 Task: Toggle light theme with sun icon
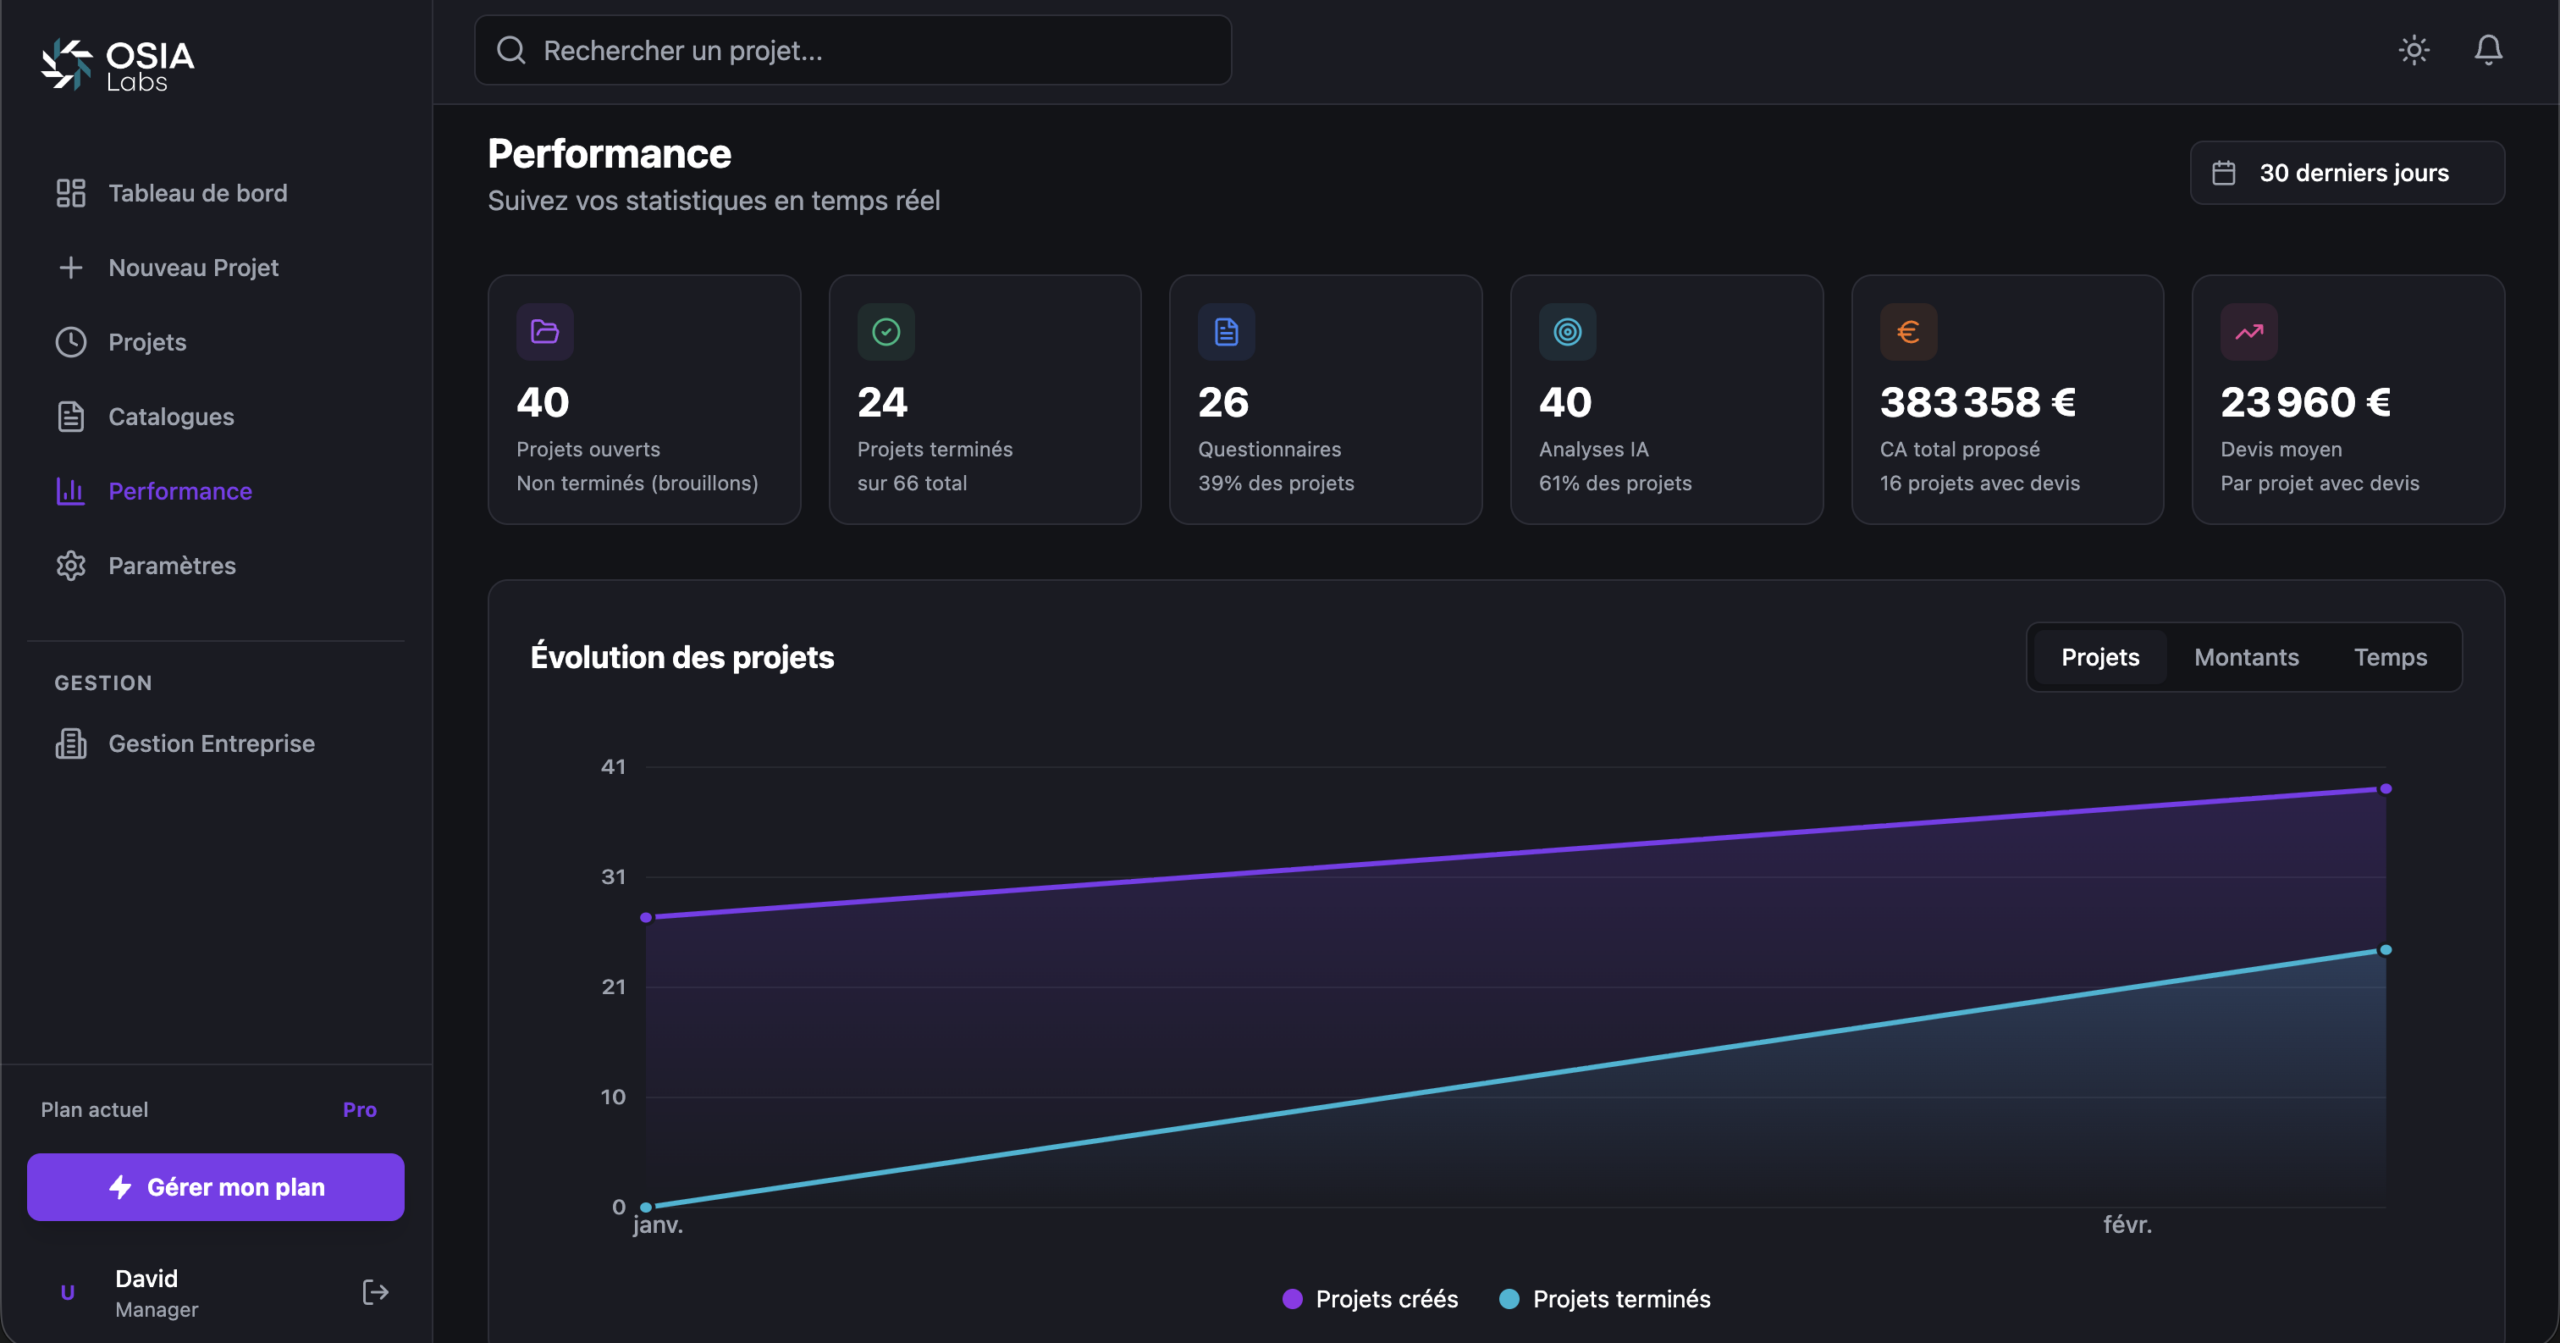coord(2413,50)
